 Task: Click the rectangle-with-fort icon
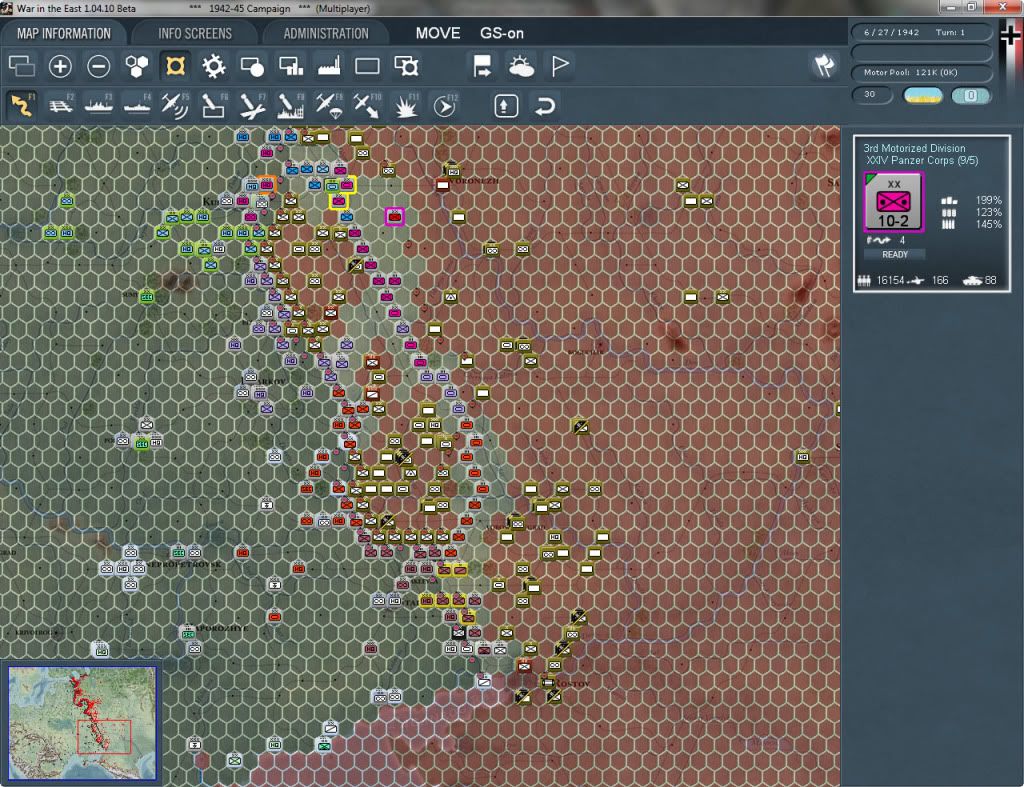pyautogui.click(x=406, y=66)
